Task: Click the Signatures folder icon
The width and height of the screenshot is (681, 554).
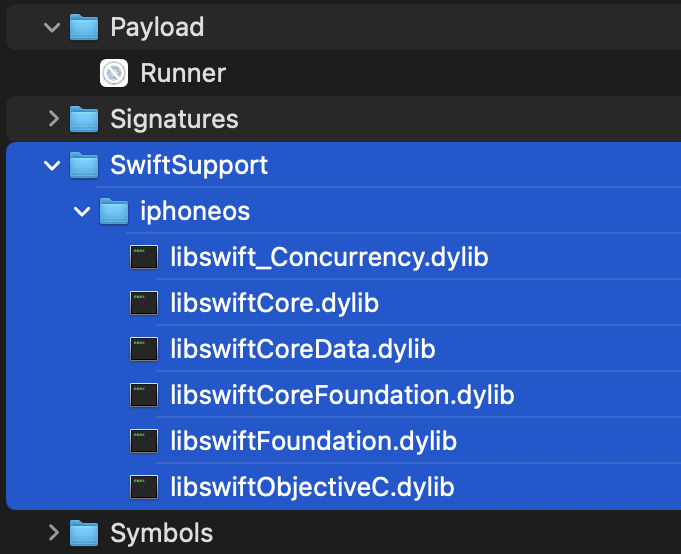Action: [84, 119]
